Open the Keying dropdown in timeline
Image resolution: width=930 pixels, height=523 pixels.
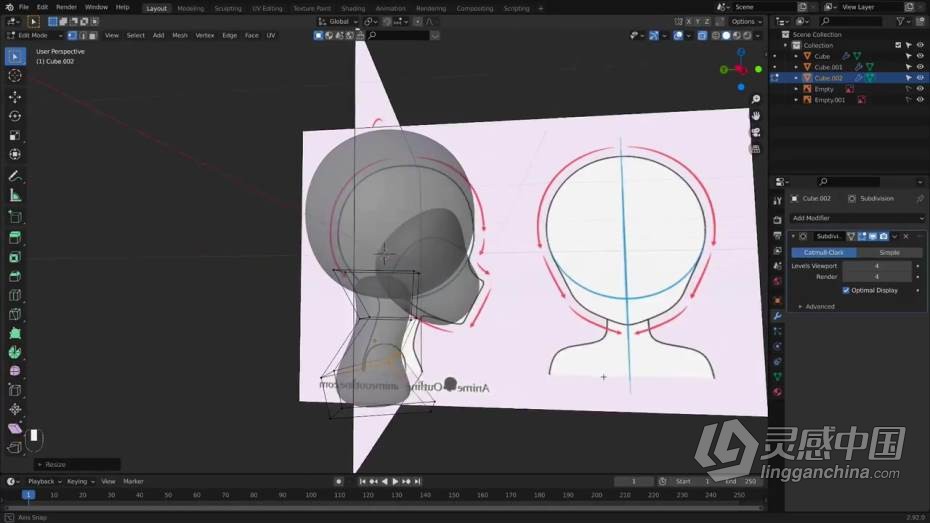click(x=81, y=481)
